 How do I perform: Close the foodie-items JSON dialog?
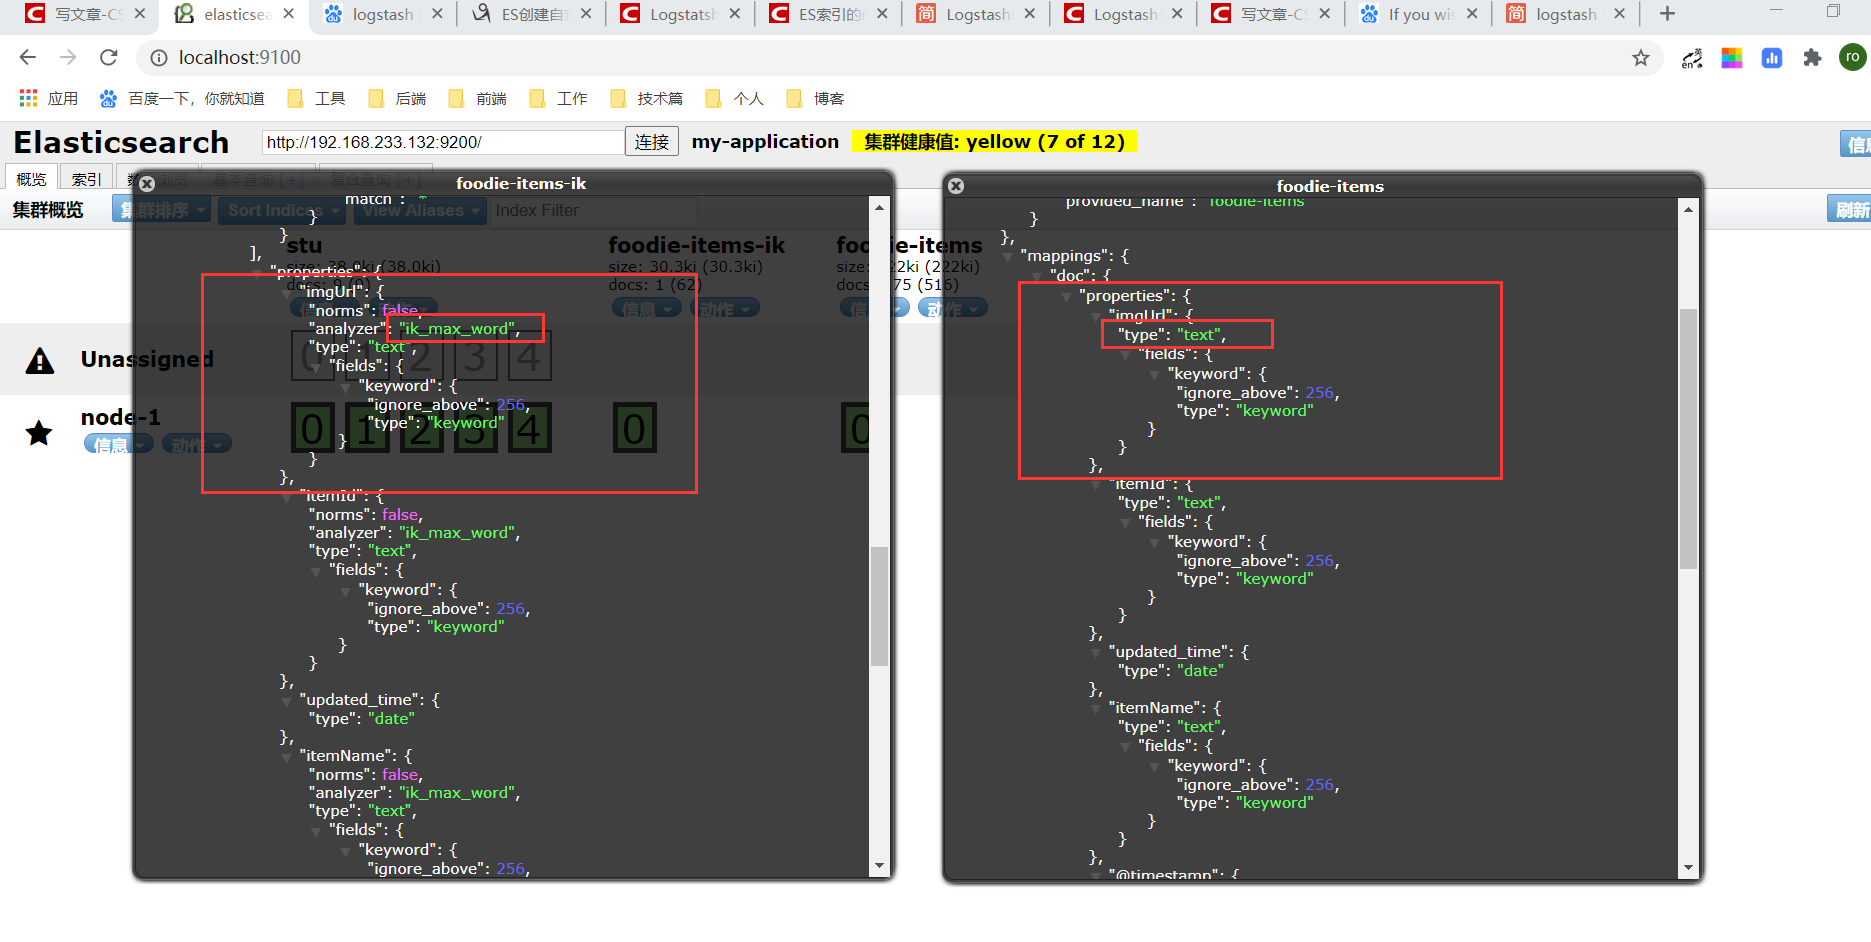(956, 186)
